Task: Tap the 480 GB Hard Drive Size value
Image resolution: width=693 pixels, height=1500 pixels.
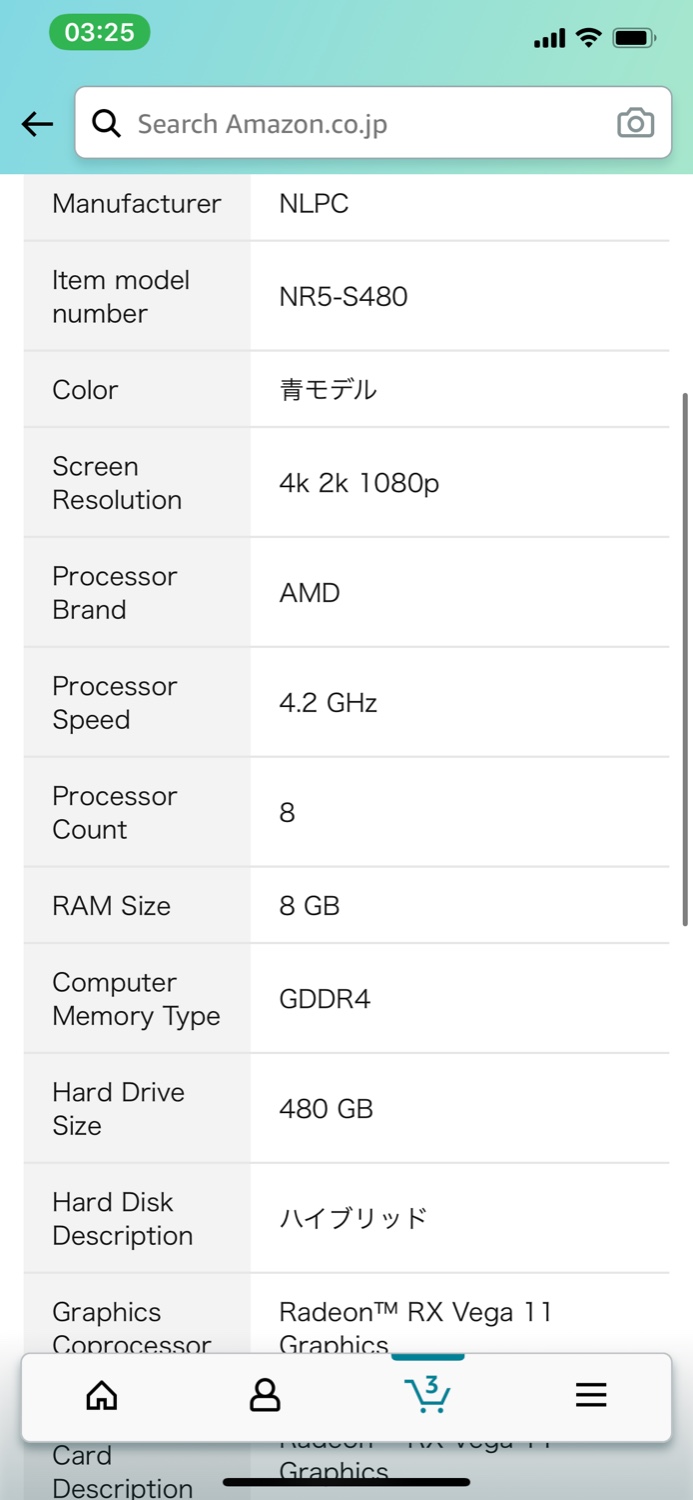Action: click(x=326, y=1109)
